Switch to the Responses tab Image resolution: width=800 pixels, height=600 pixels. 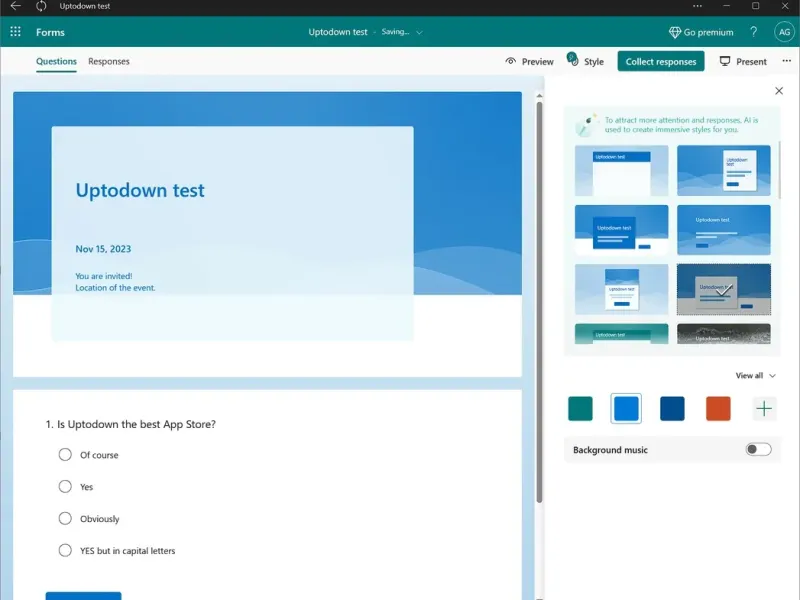point(109,61)
